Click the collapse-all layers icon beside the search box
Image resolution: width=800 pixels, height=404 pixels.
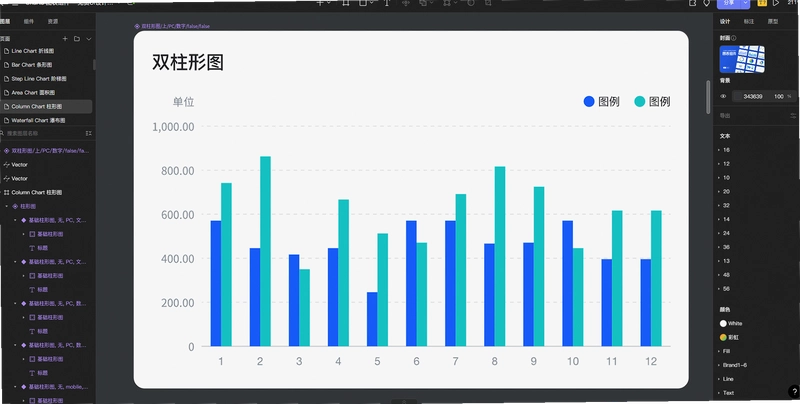tap(89, 133)
